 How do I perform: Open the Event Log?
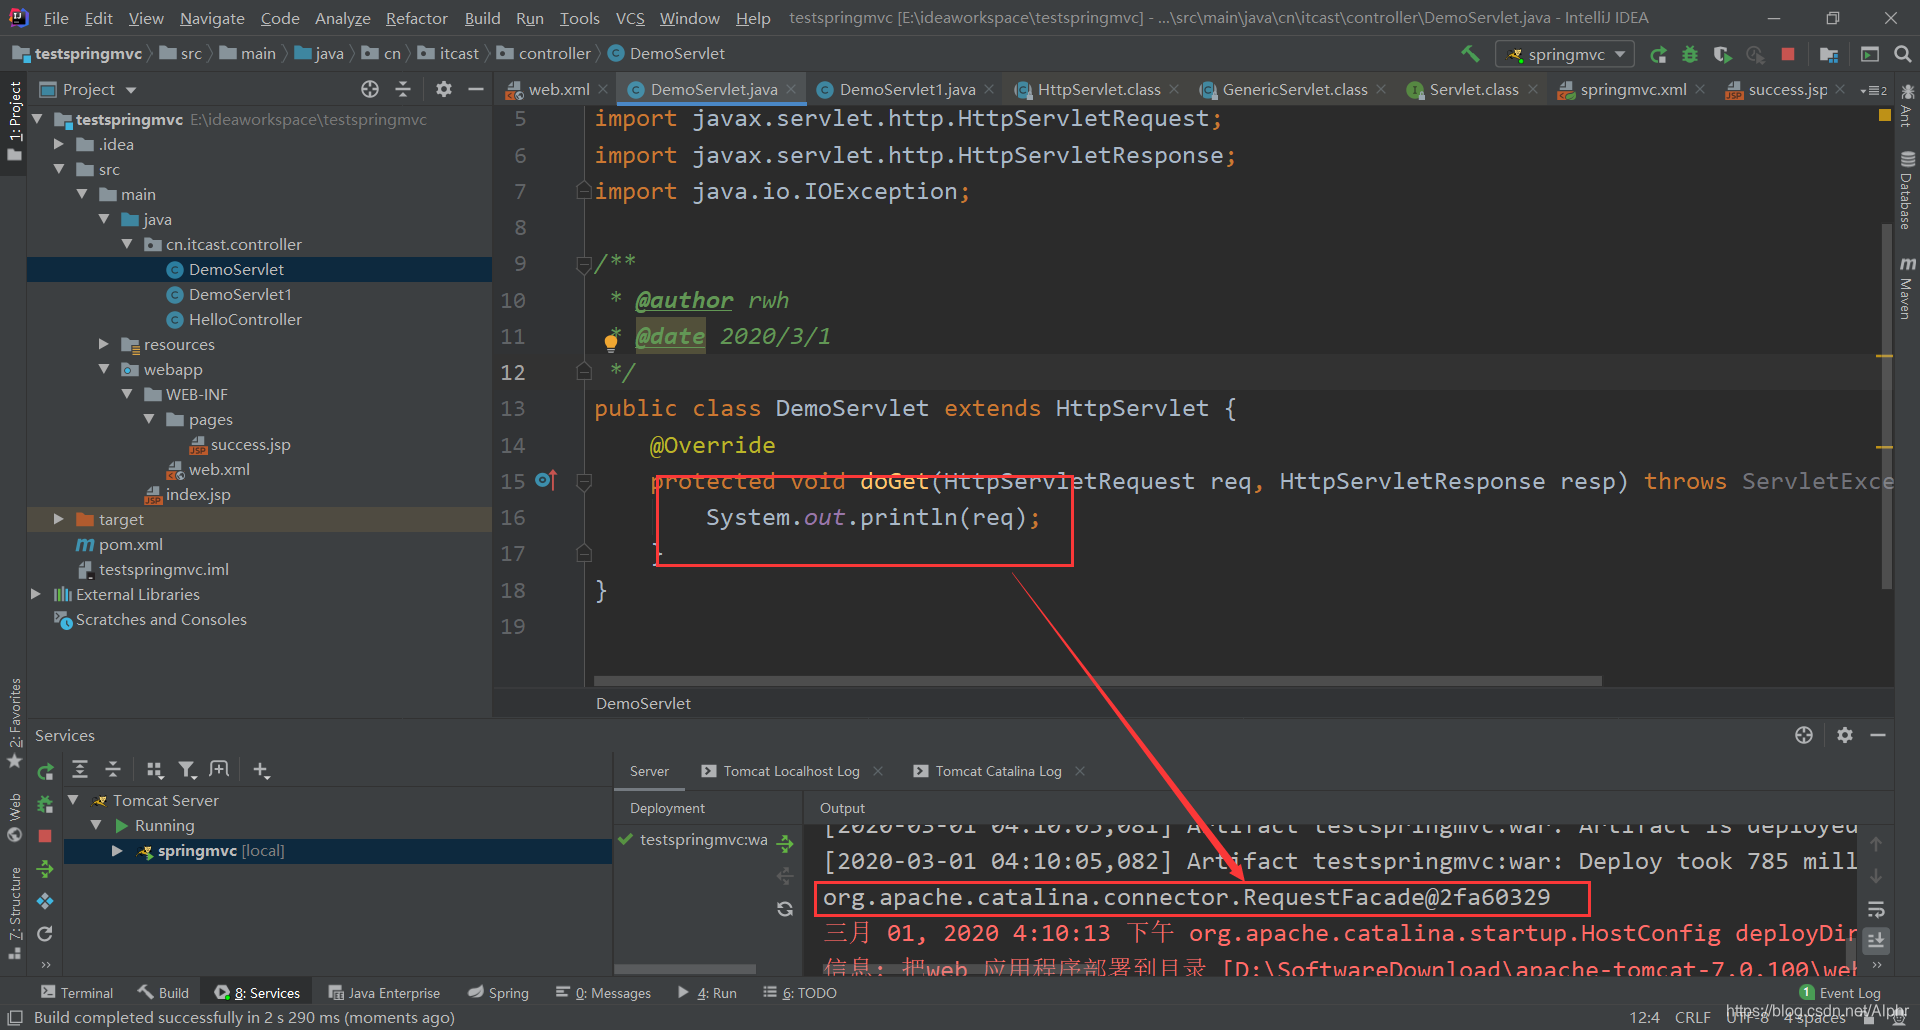pos(1840,993)
